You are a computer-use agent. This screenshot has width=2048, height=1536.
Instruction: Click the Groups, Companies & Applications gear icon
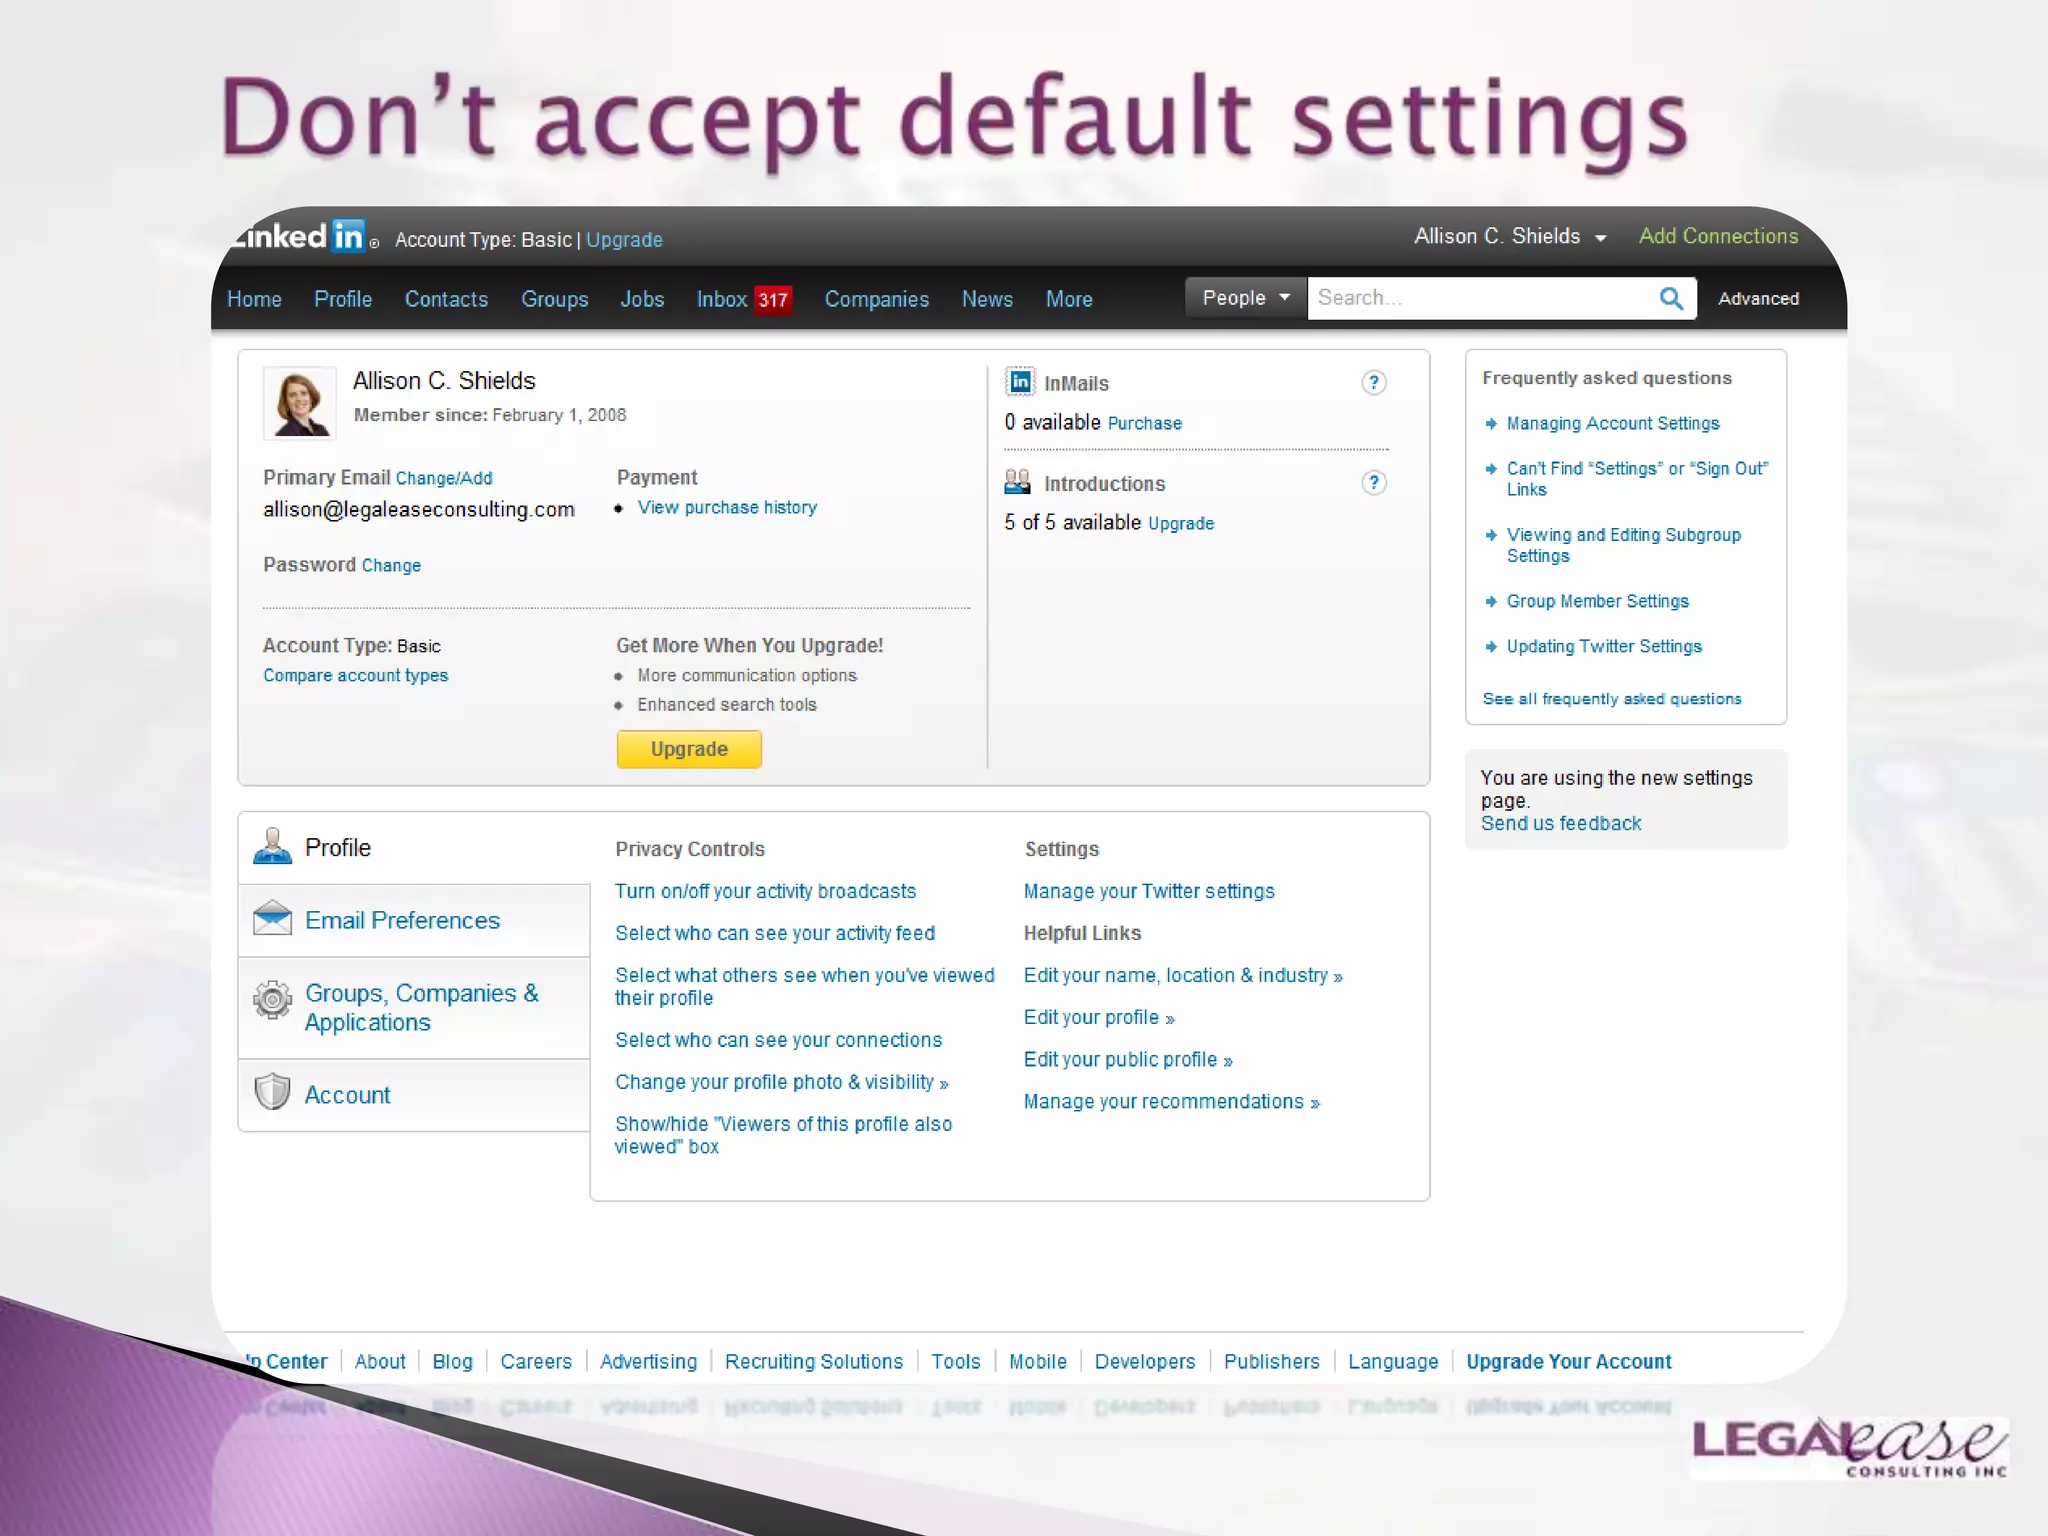click(272, 999)
